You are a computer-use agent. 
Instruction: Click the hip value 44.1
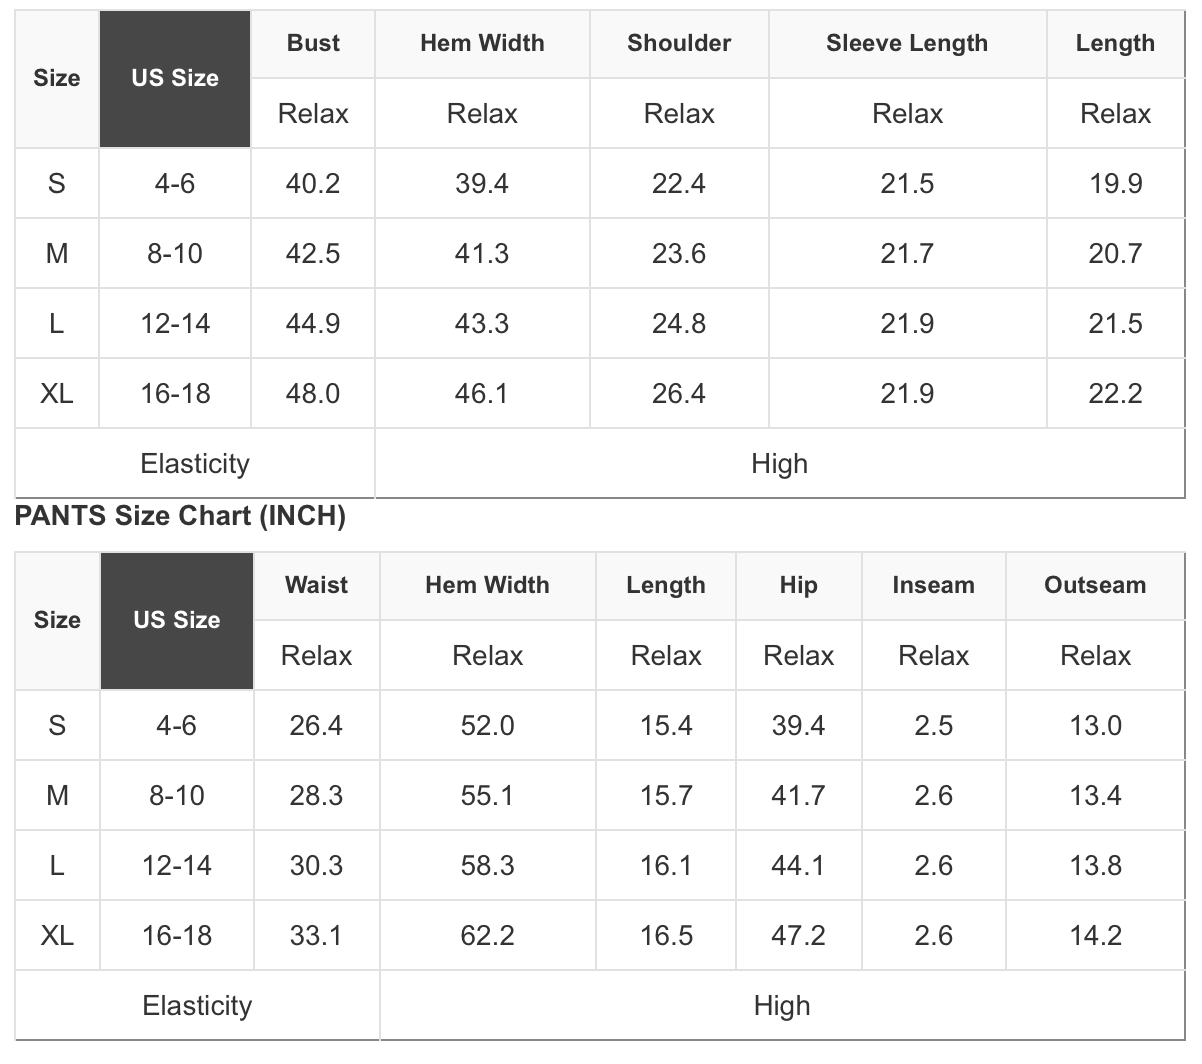798,865
